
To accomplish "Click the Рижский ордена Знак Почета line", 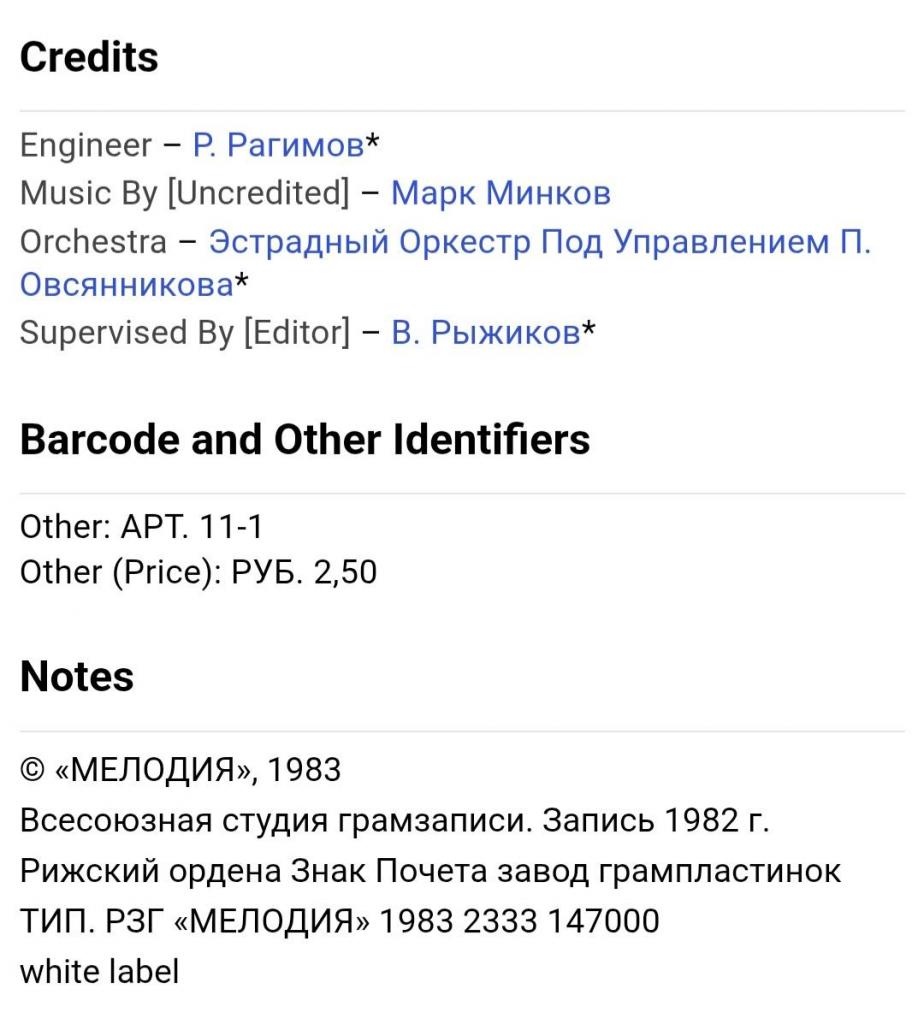I will click(x=430, y=871).
